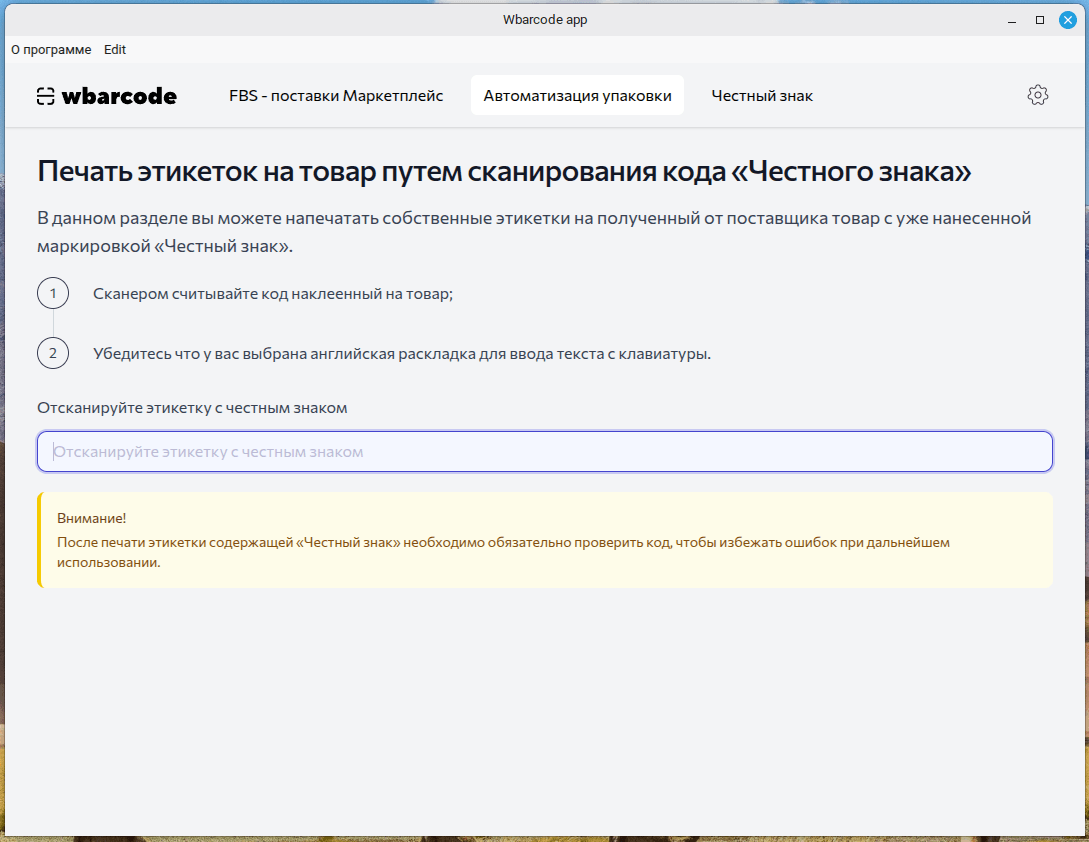Switch to the Честный знак tab
This screenshot has height=842, width=1089.
pos(762,95)
